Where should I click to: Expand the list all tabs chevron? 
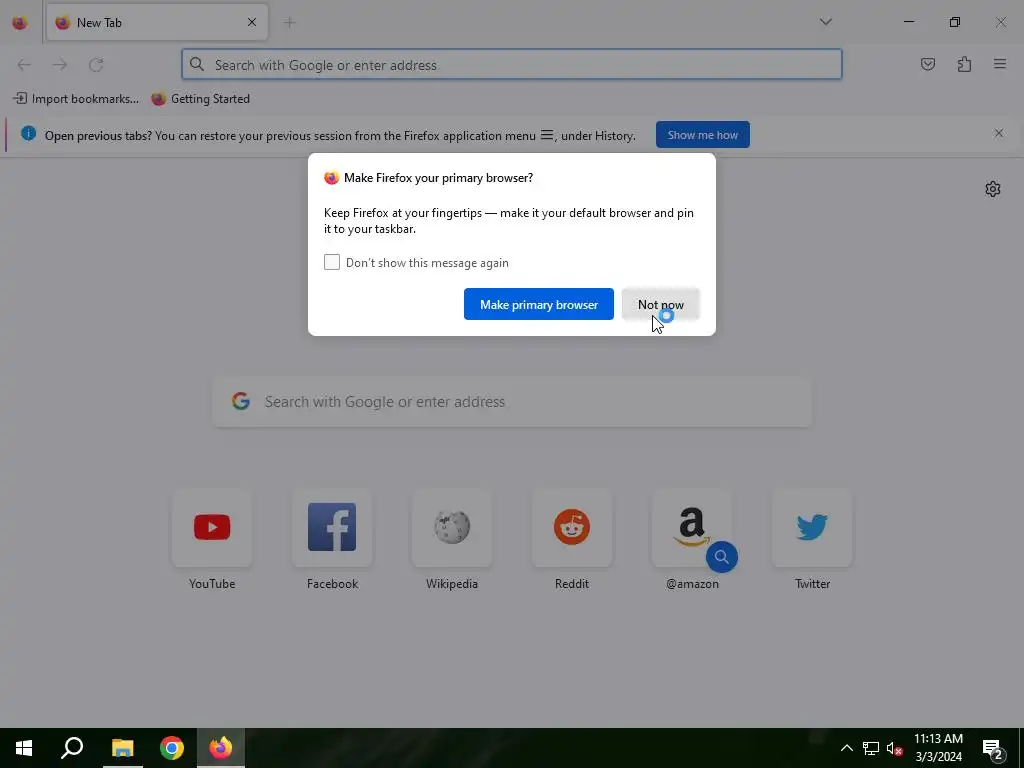click(x=825, y=22)
